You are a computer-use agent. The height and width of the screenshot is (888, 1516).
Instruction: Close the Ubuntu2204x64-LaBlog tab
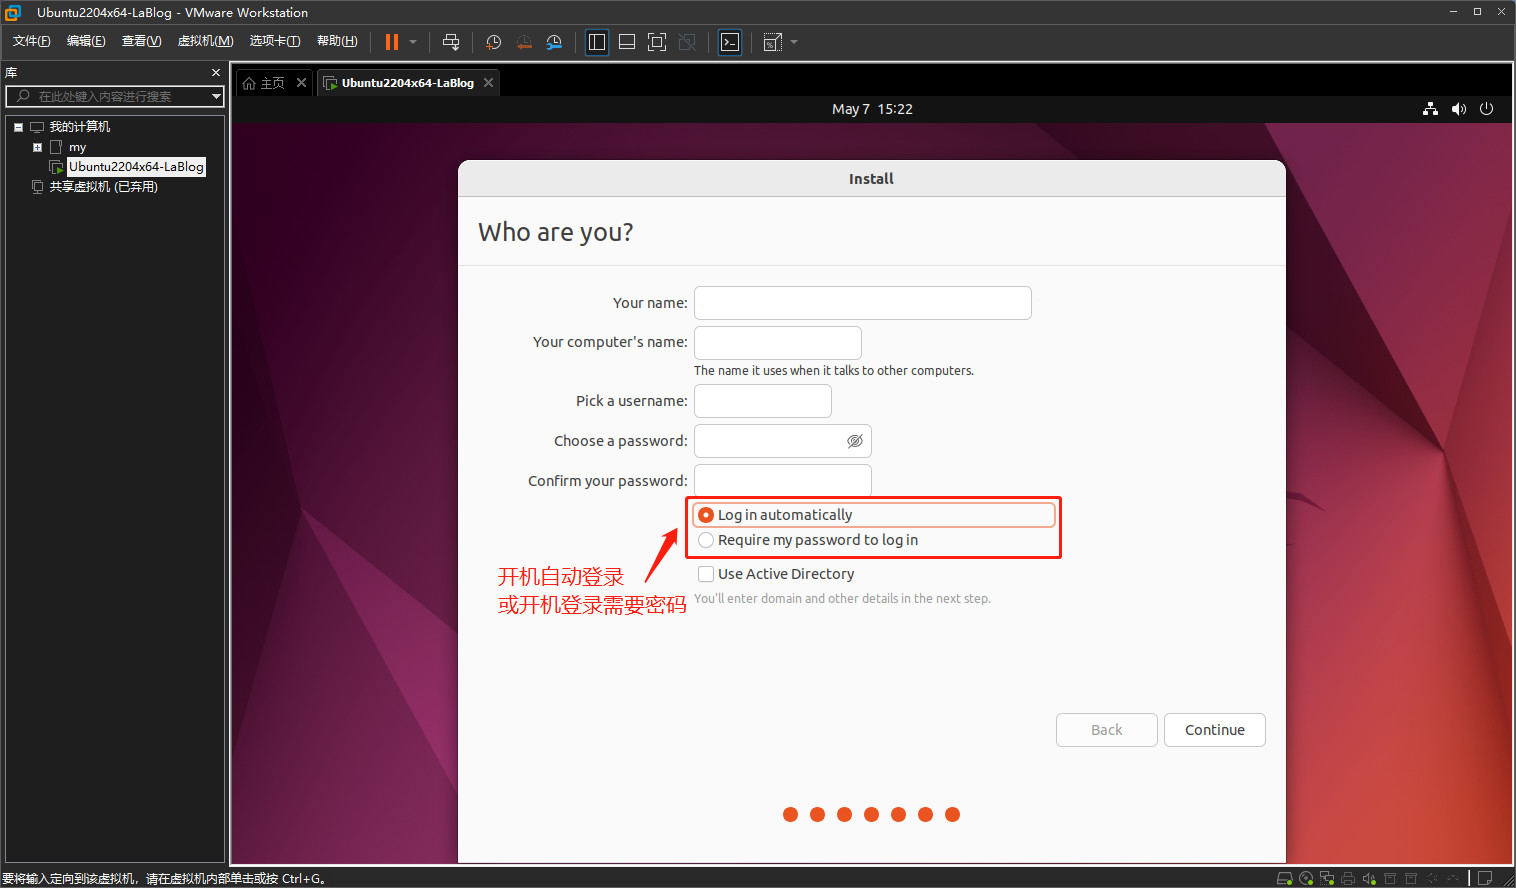[x=488, y=83]
